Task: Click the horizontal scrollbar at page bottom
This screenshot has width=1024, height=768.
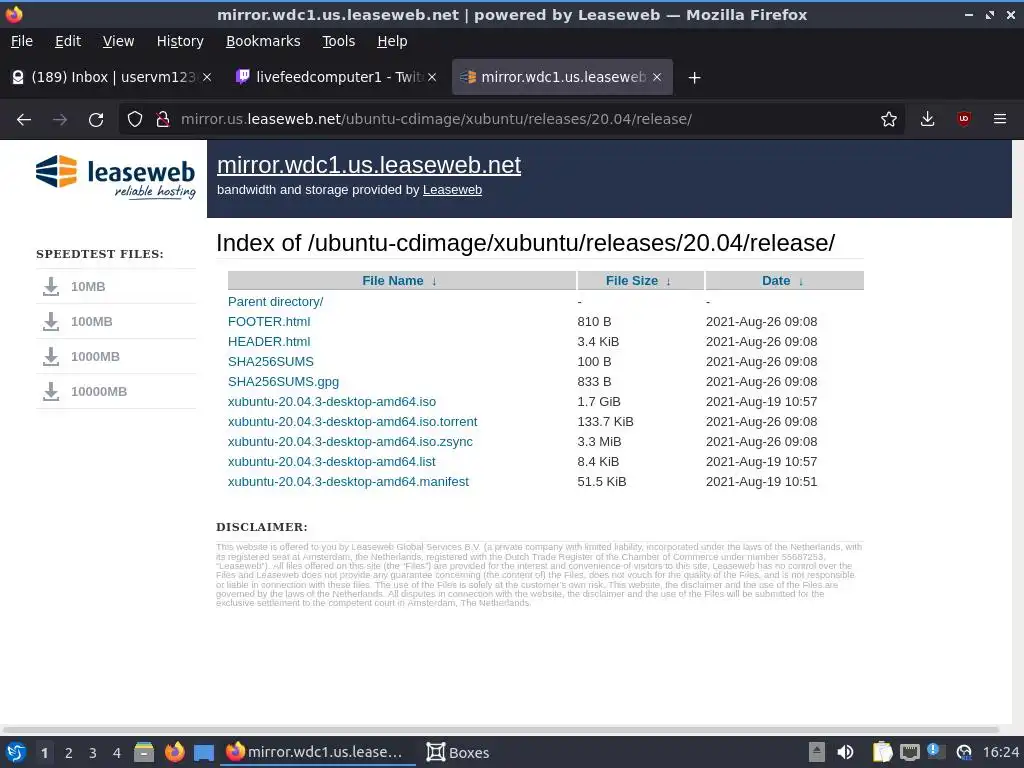Action: 500,729
